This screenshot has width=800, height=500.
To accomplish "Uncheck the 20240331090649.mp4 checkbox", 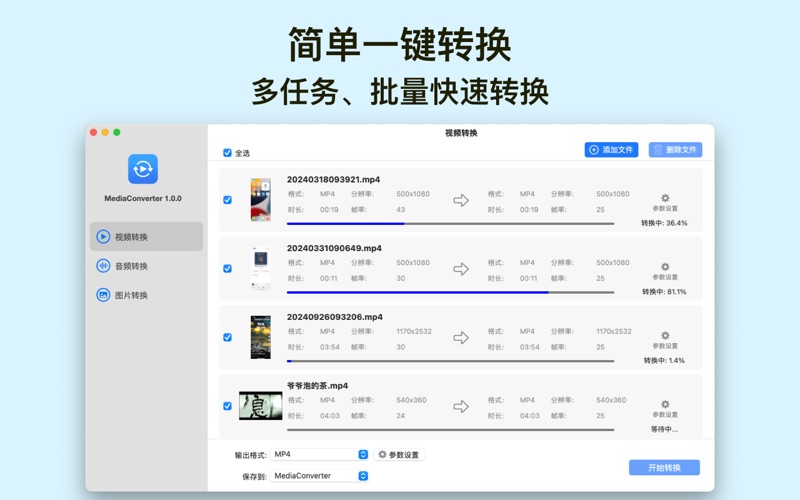I will tap(228, 269).
